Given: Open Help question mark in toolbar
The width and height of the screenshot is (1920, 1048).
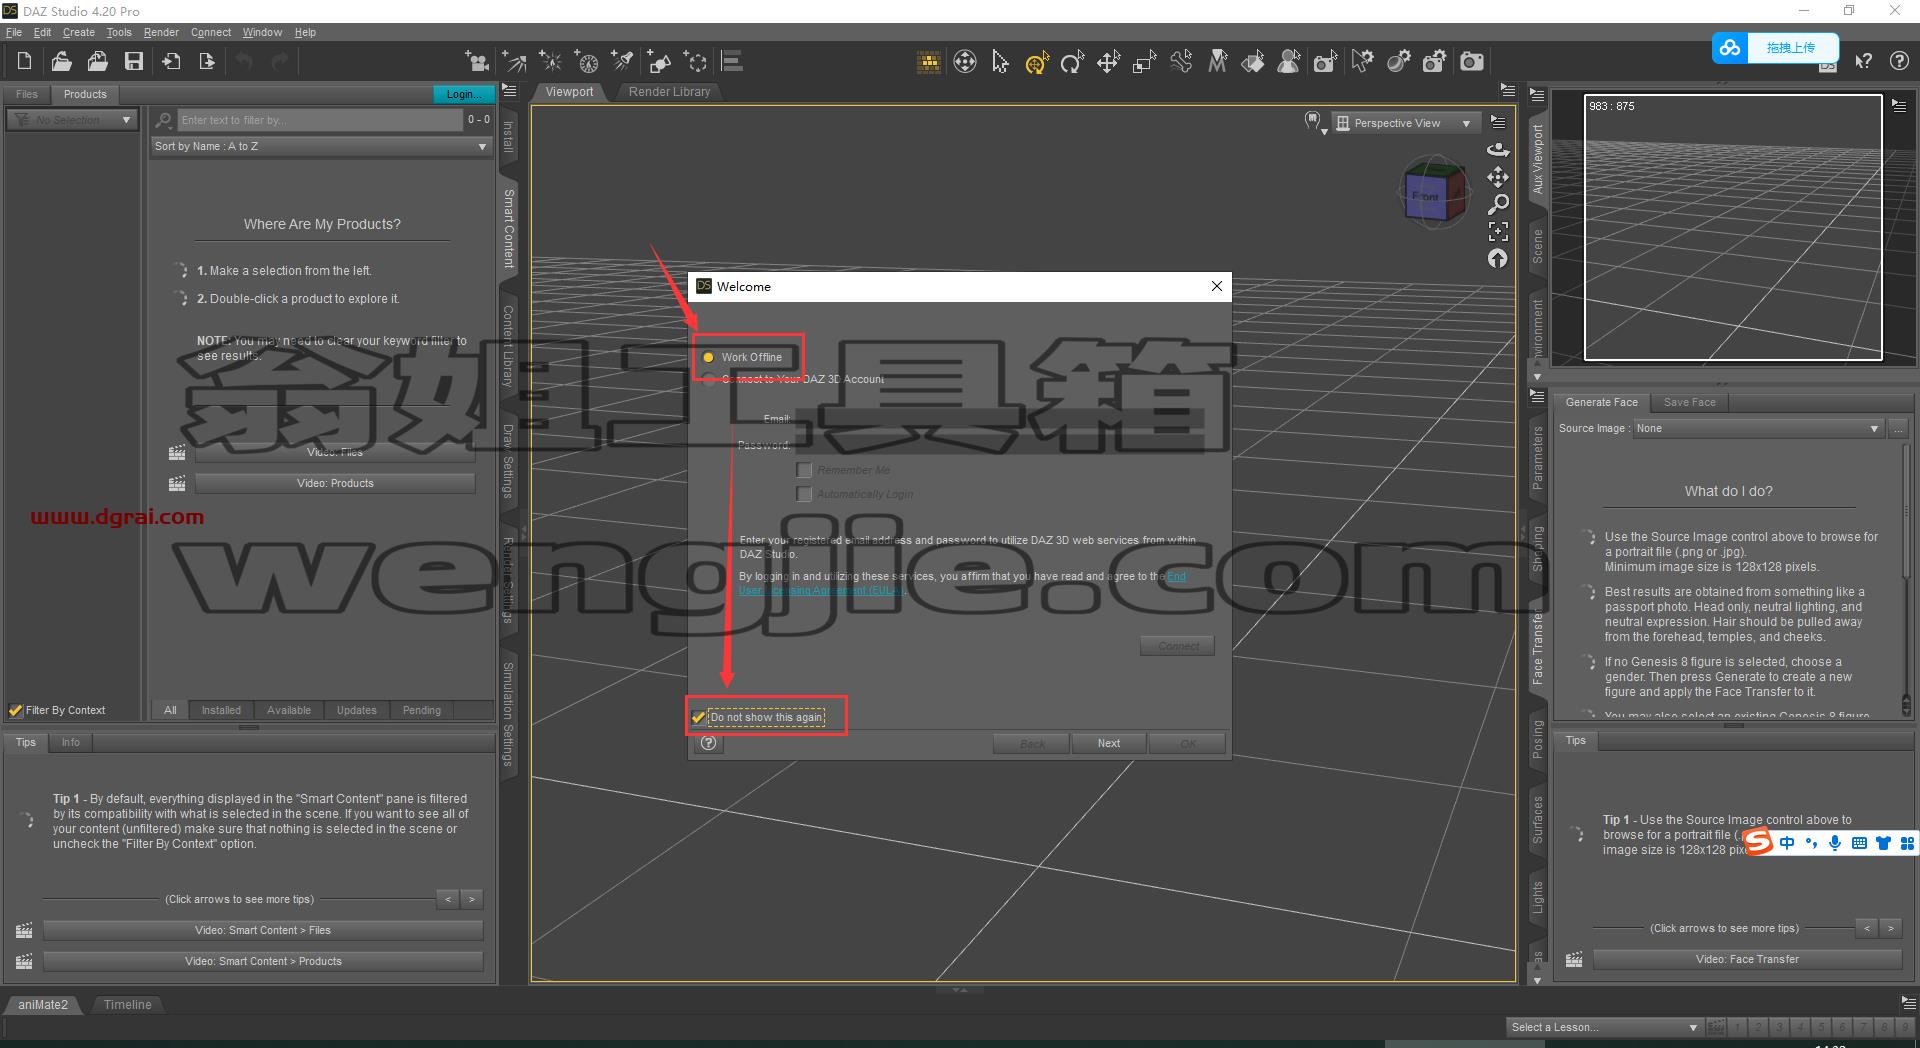Looking at the screenshot, I should pyautogui.click(x=1899, y=61).
